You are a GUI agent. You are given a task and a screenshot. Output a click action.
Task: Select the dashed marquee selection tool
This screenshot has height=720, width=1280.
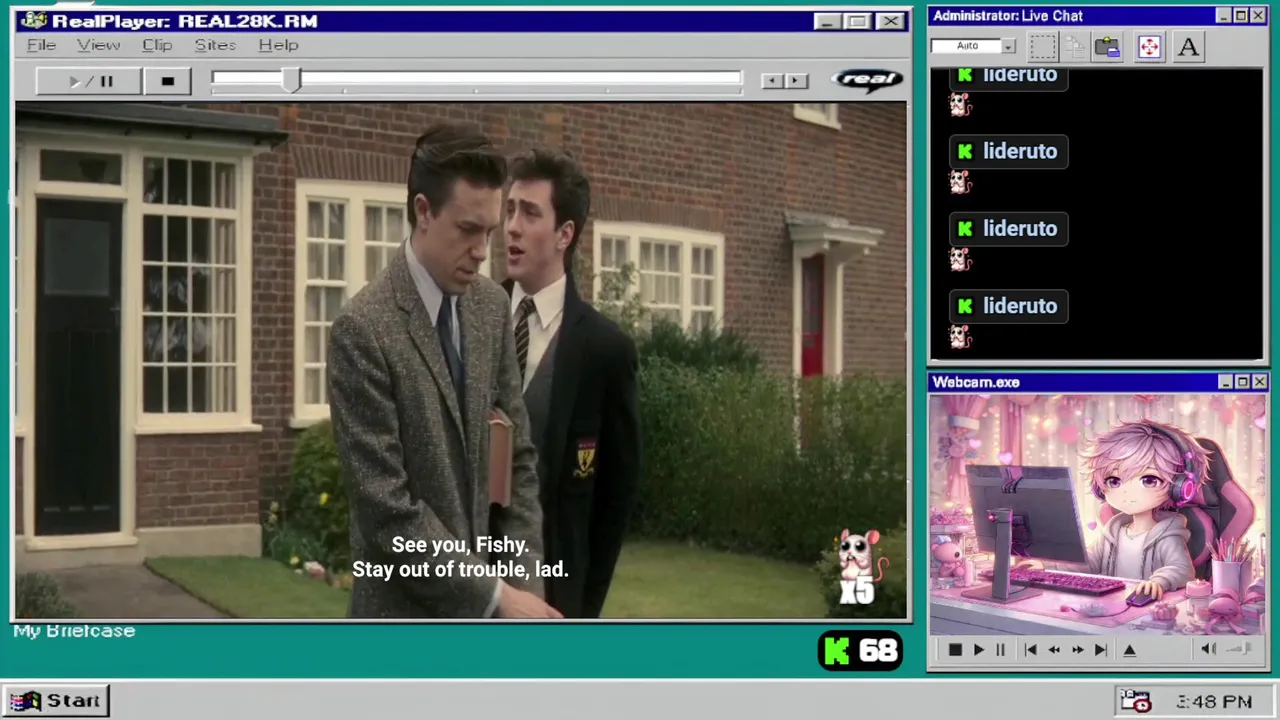(x=1043, y=46)
